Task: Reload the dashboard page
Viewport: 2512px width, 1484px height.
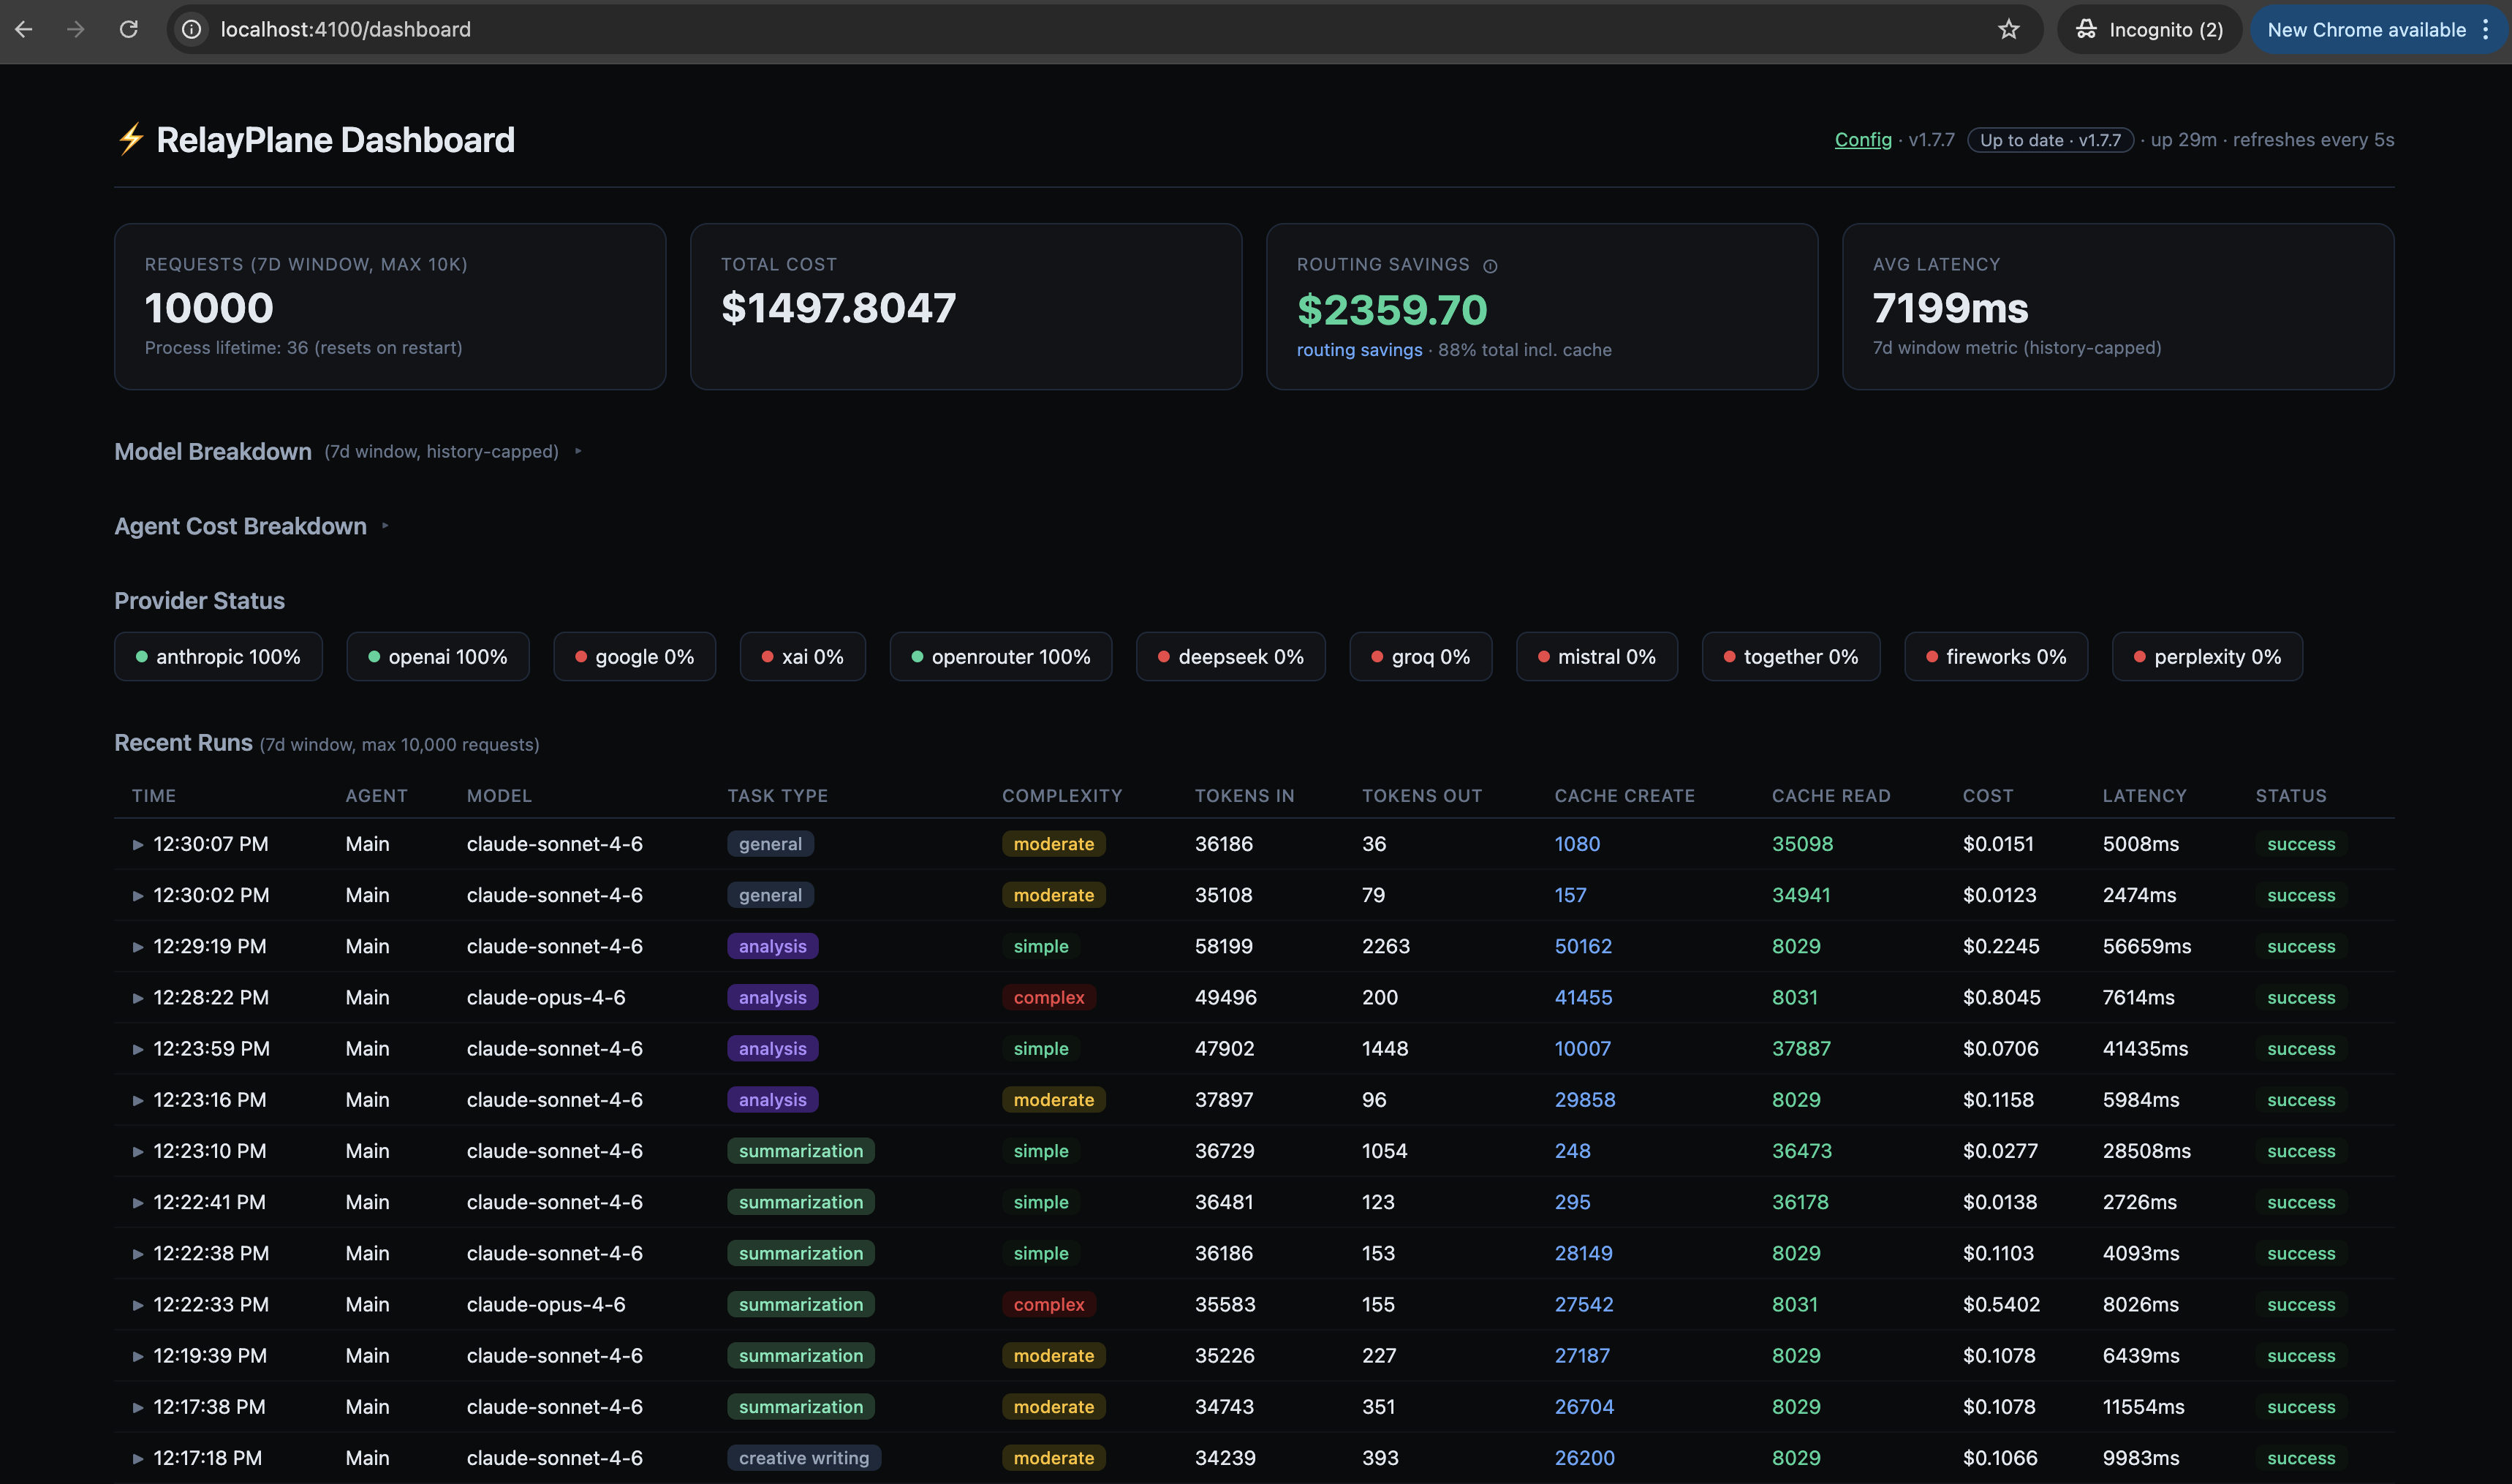Action: 128,29
